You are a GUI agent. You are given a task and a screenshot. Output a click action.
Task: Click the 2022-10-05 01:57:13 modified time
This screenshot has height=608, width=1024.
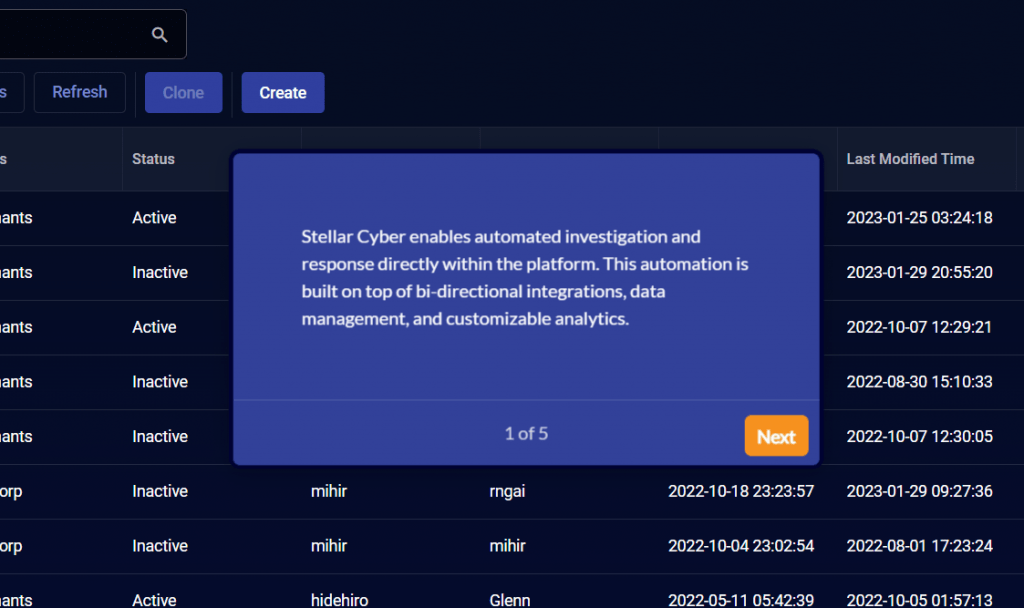tap(919, 600)
